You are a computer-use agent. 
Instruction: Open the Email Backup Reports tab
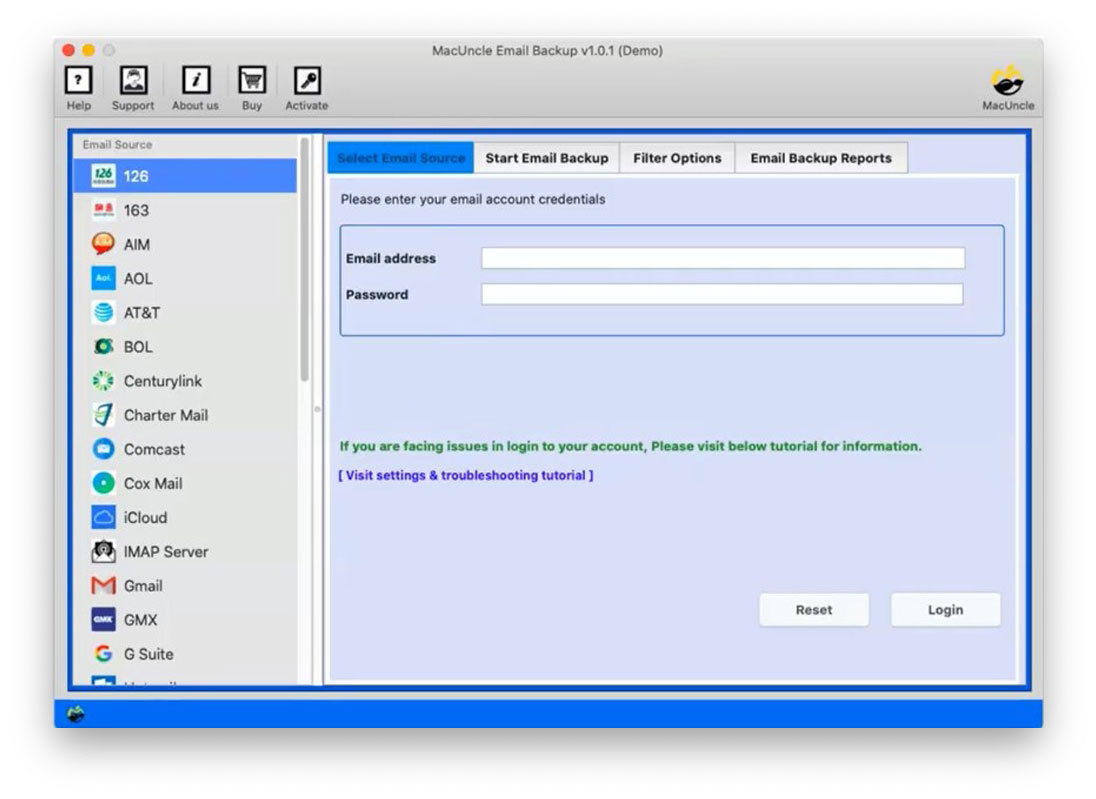820,158
